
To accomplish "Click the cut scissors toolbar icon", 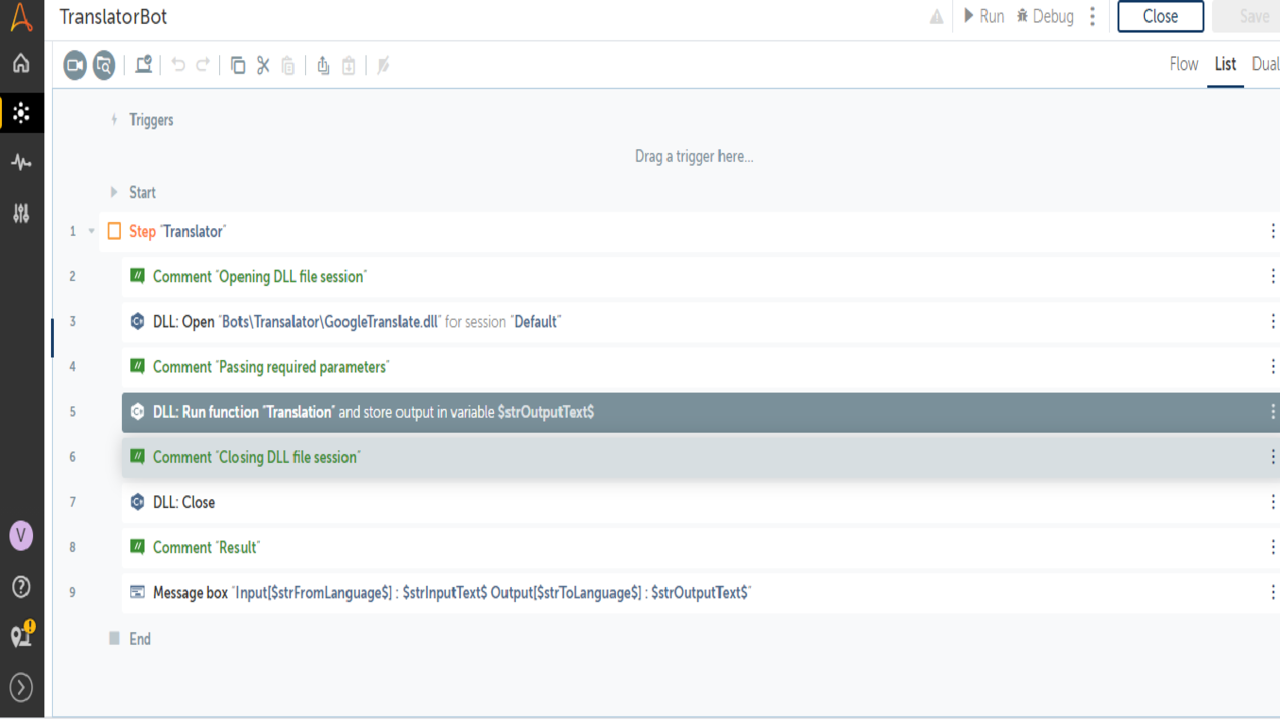I will click(263, 66).
